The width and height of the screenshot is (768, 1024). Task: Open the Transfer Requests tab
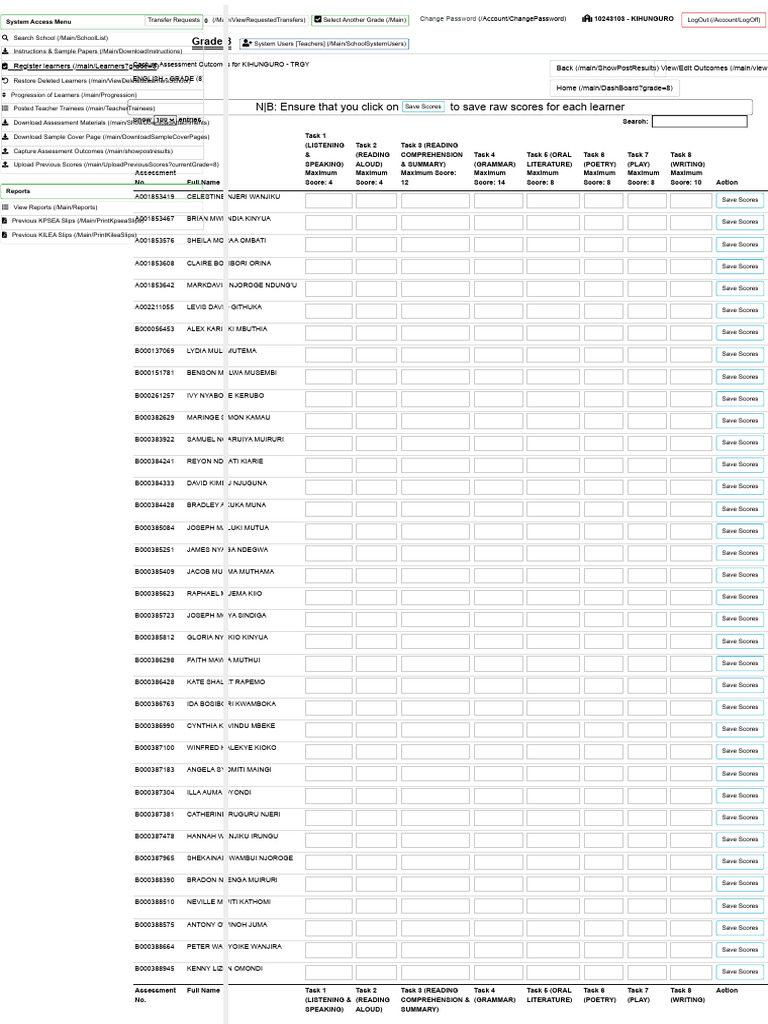tap(173, 20)
